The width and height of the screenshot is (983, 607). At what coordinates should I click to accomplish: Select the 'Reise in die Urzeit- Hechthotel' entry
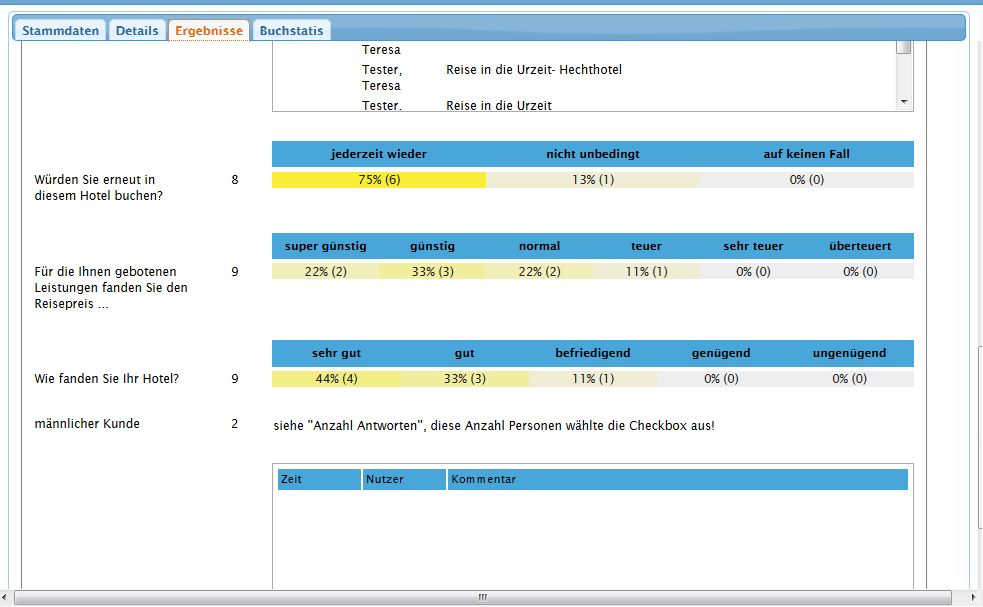click(534, 70)
